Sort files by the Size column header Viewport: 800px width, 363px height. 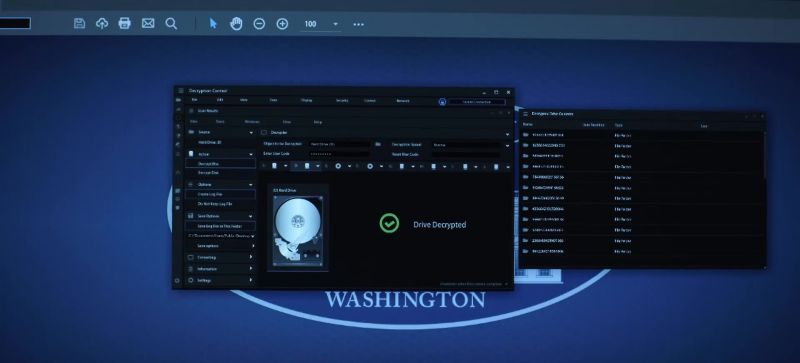[704, 126]
